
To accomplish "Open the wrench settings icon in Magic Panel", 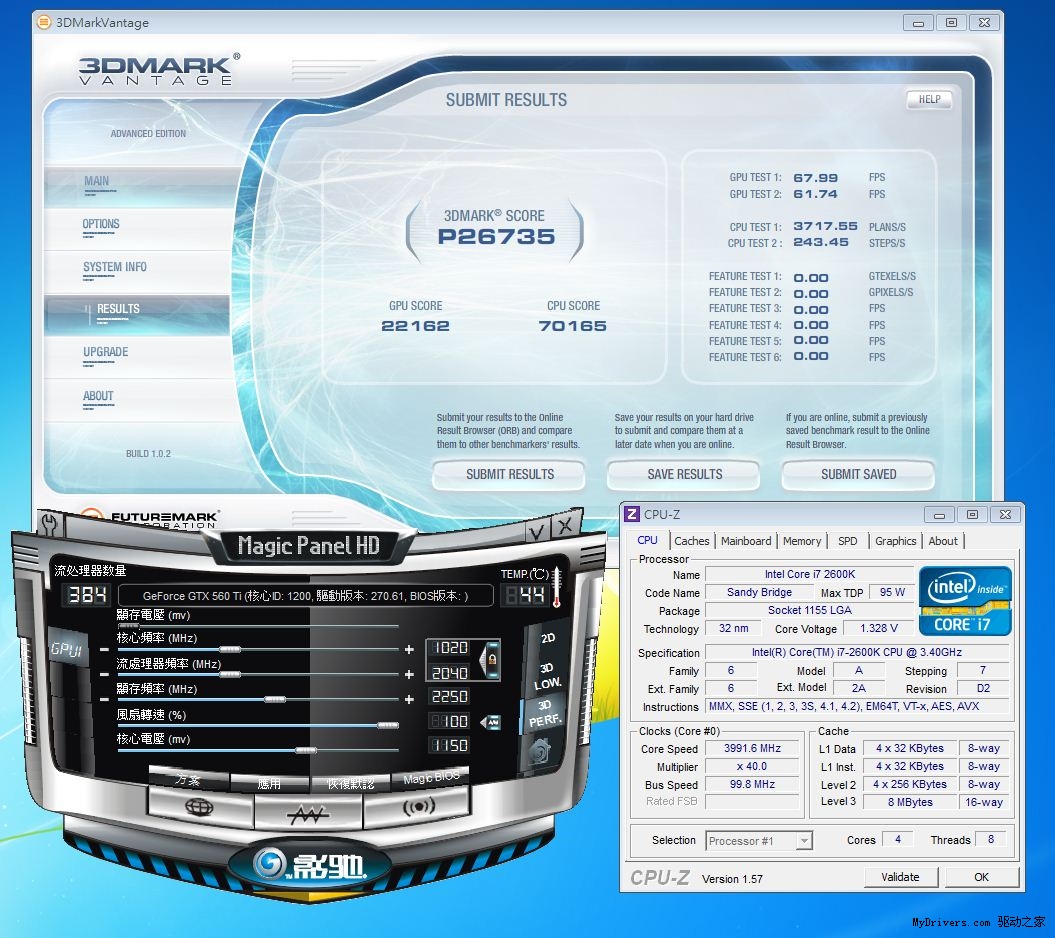I will point(48,525).
